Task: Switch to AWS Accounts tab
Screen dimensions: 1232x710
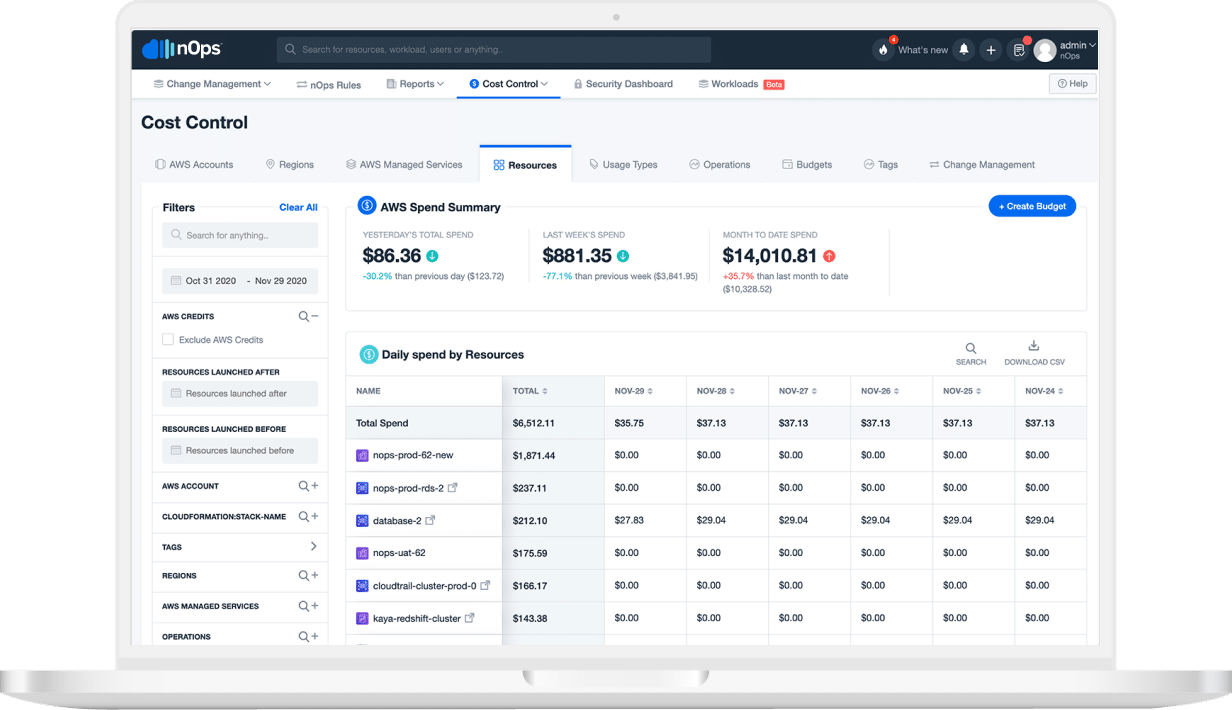Action: (194, 164)
